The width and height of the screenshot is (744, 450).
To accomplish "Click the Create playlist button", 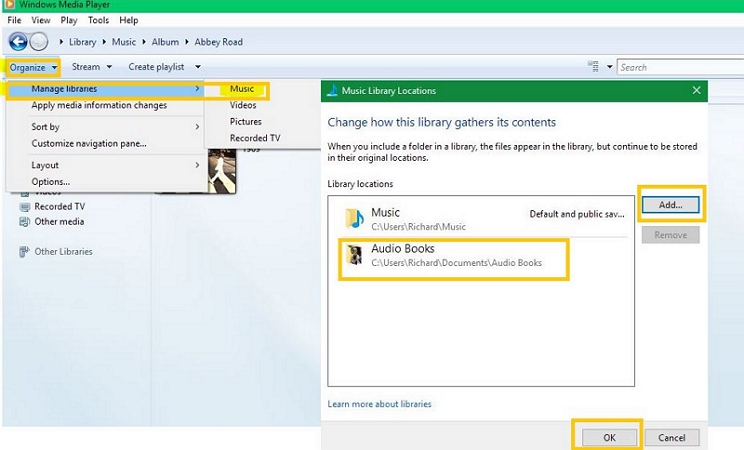I will click(156, 67).
